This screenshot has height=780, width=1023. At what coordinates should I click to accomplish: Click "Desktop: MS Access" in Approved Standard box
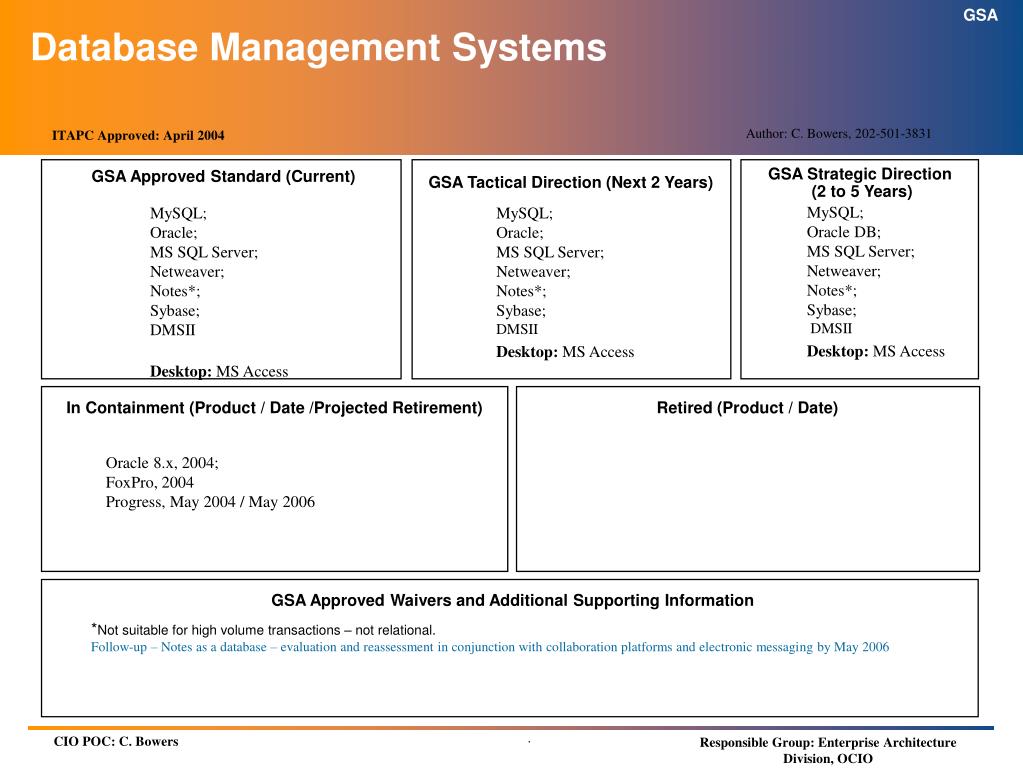click(x=219, y=371)
